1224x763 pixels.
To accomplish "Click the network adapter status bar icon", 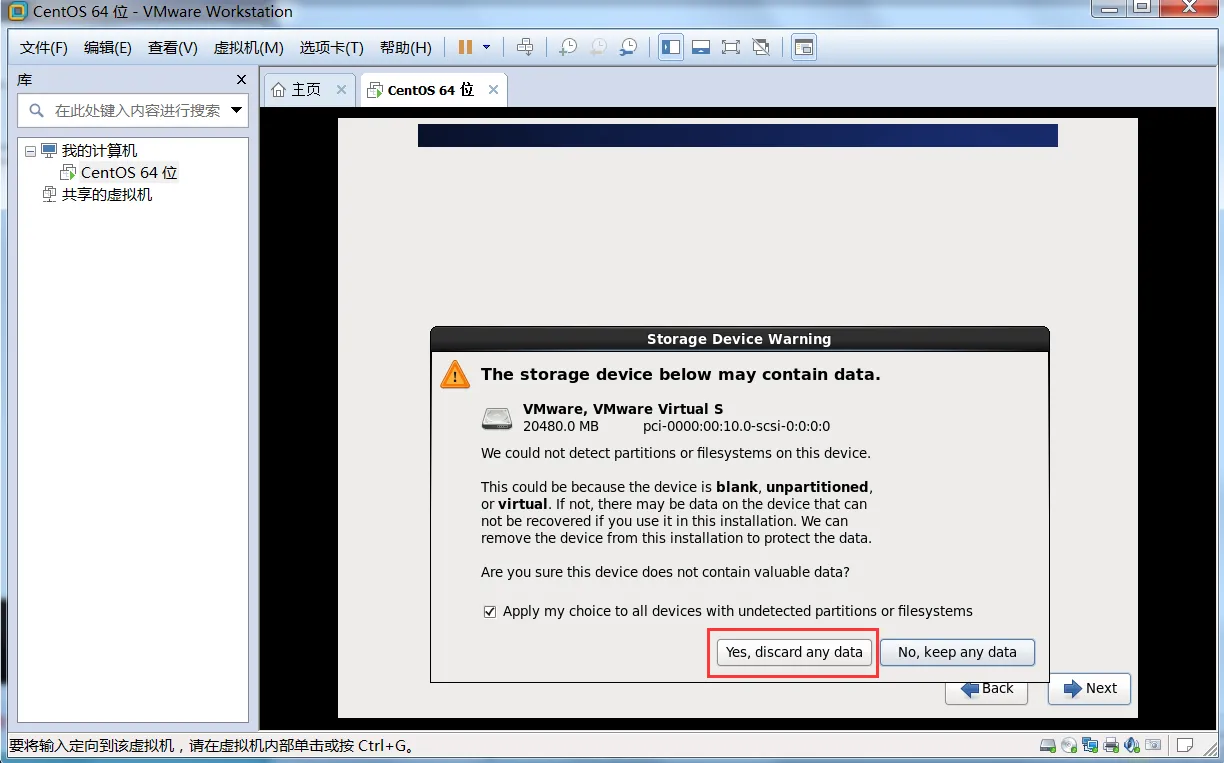I will coord(1090,745).
